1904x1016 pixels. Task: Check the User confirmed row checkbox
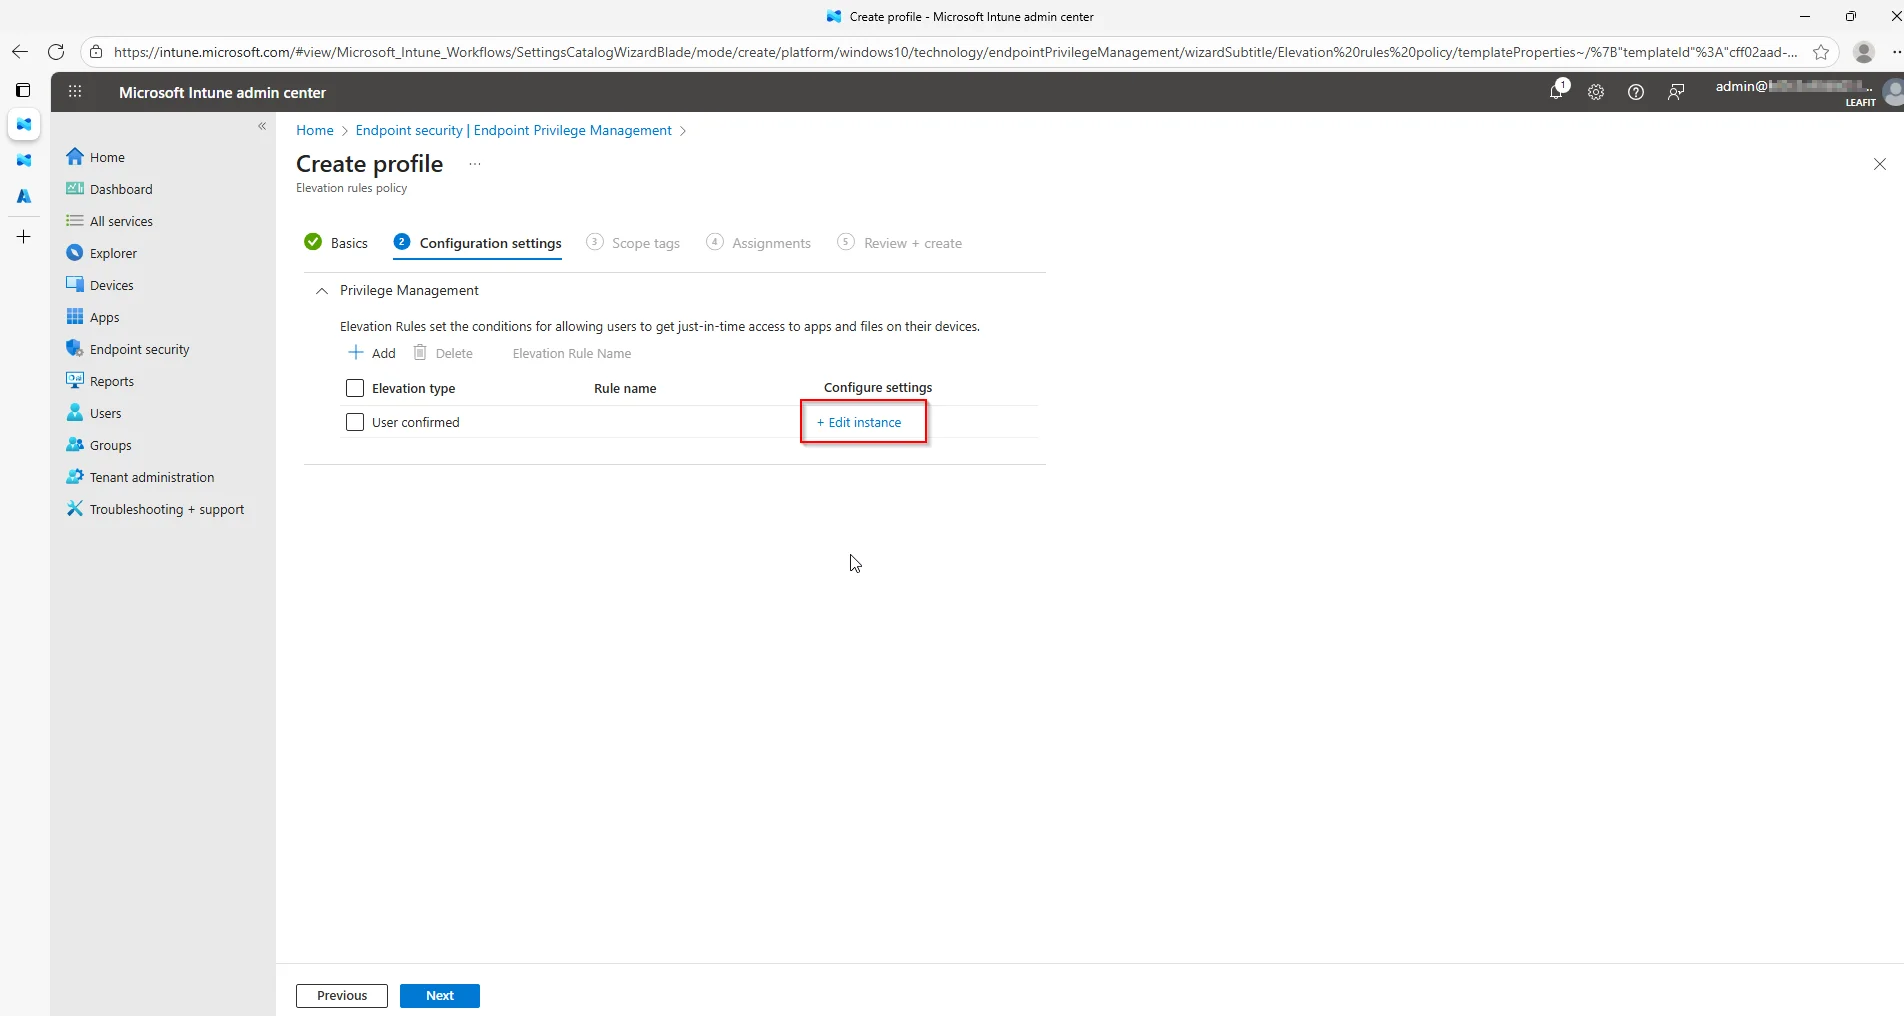click(355, 422)
